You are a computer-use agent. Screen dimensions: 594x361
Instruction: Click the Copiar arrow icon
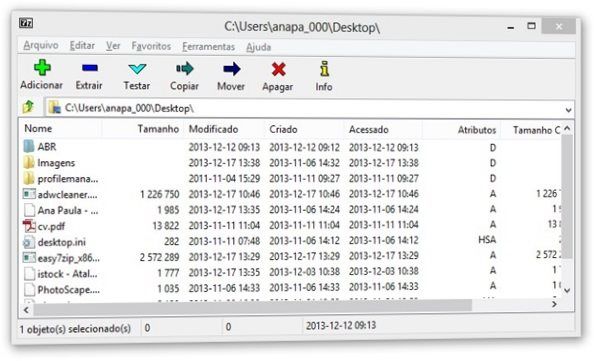[184, 69]
